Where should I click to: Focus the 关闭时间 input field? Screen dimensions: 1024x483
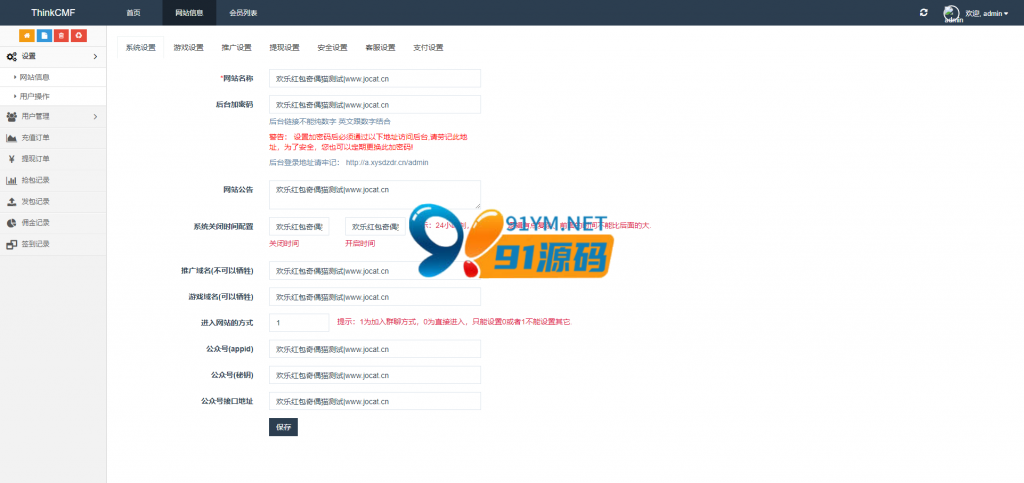click(299, 227)
